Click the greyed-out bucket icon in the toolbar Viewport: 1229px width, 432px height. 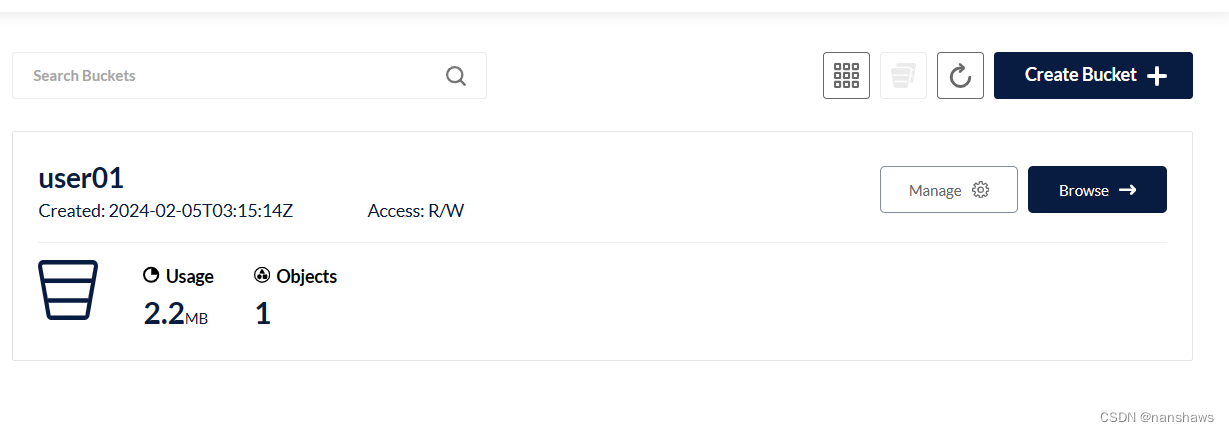coord(903,76)
